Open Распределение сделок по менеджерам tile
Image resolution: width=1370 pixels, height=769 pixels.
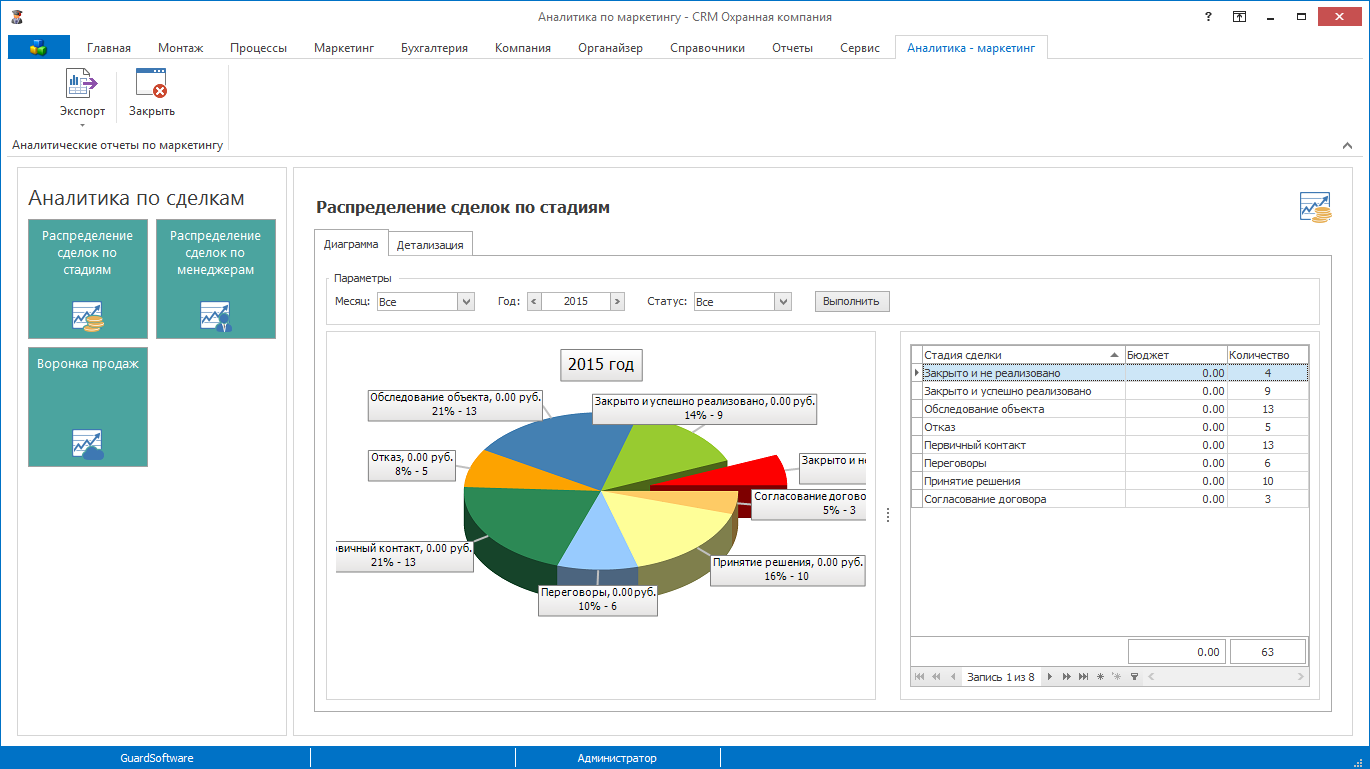(216, 279)
